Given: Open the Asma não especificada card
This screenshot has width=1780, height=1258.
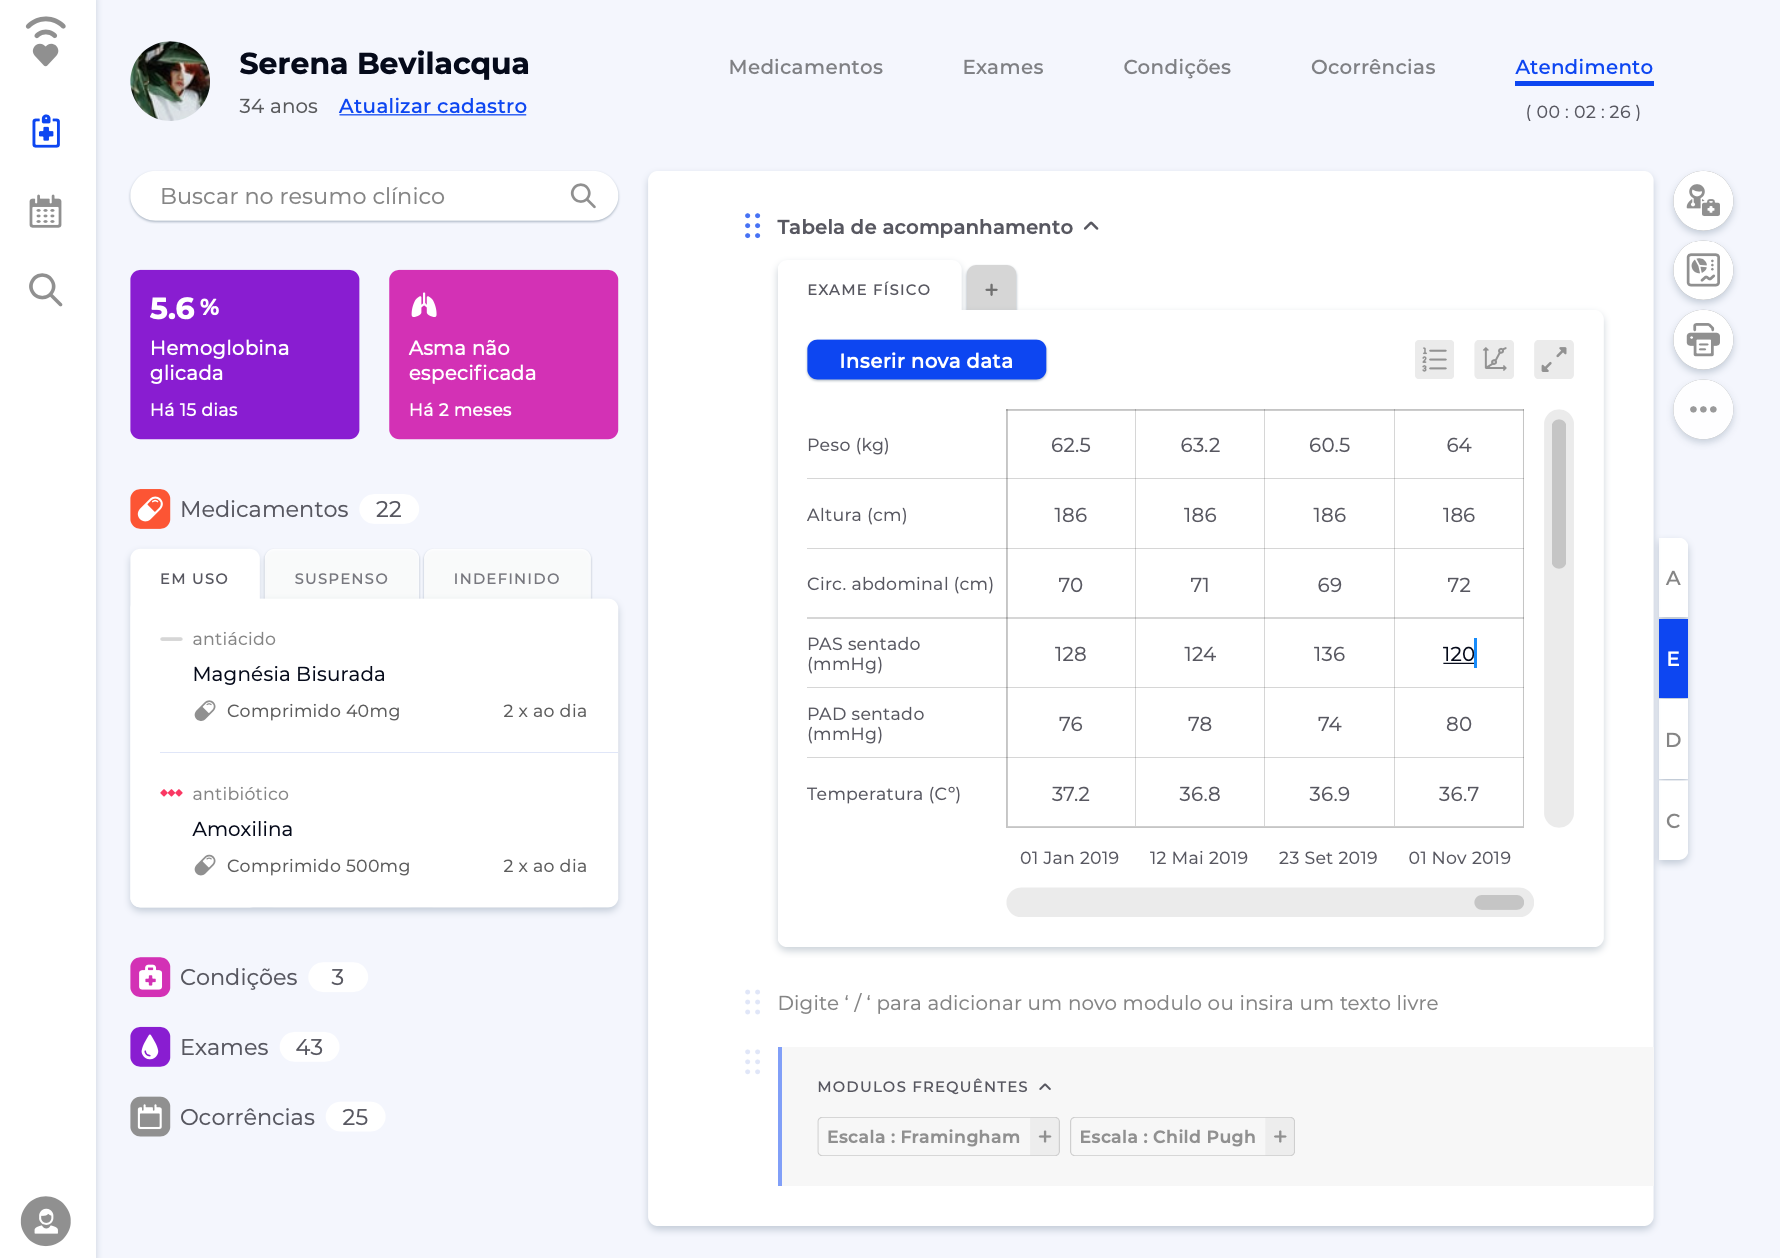Looking at the screenshot, I should 503,354.
